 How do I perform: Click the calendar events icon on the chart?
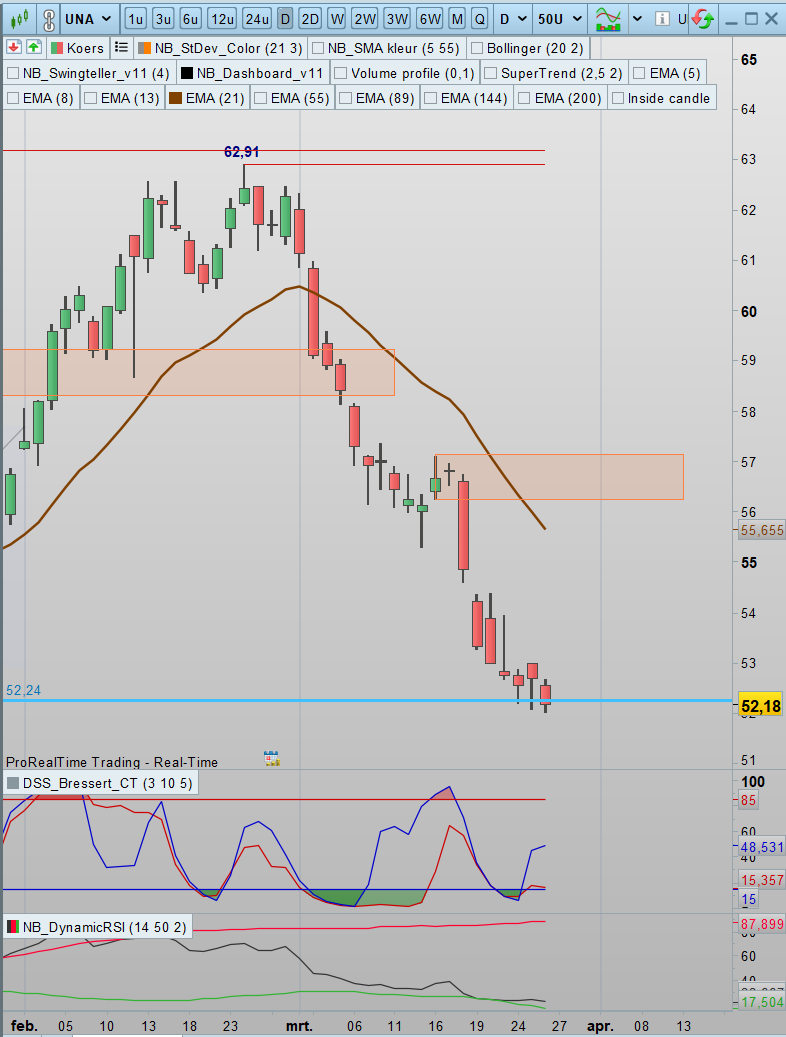(271, 758)
